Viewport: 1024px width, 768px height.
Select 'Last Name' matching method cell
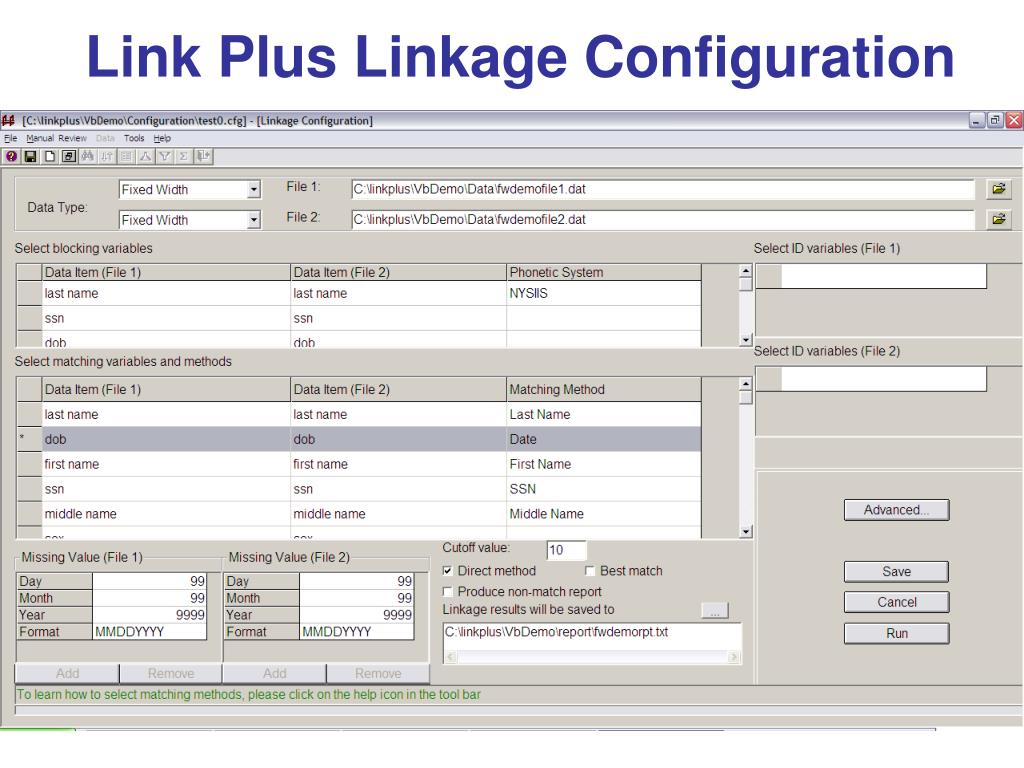[x=603, y=414]
